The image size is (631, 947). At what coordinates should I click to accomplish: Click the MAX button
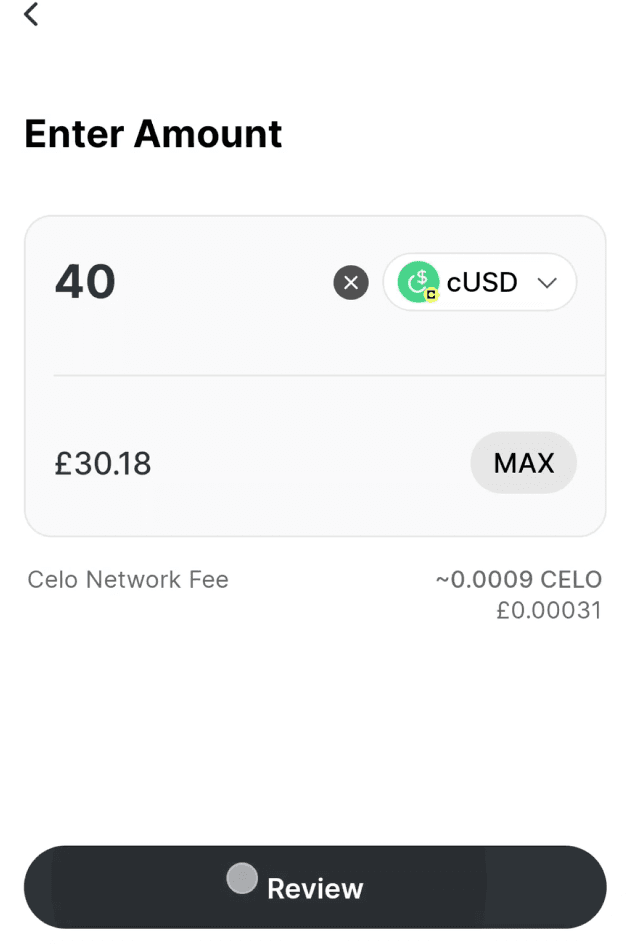524,463
